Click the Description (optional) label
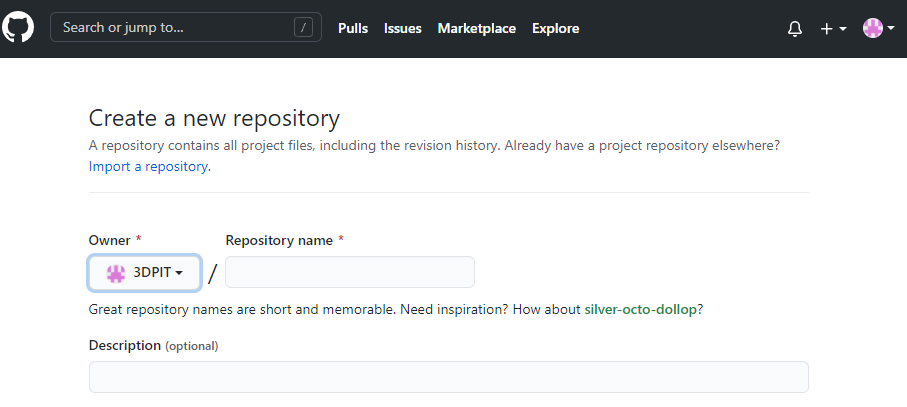The image size is (907, 407). point(153,345)
